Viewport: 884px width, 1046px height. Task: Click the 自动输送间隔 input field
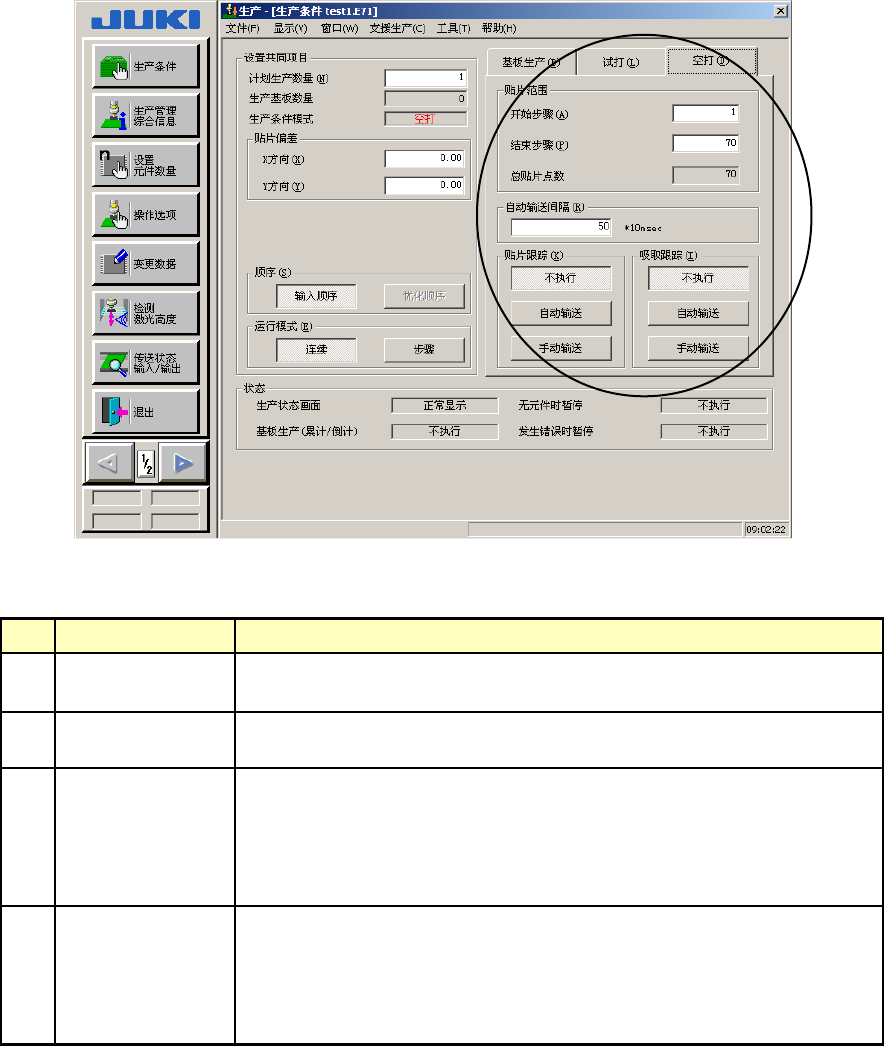[561, 227]
